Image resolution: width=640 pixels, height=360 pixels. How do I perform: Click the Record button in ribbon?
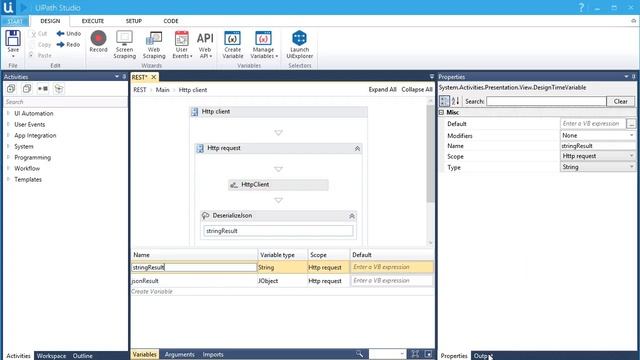98,42
